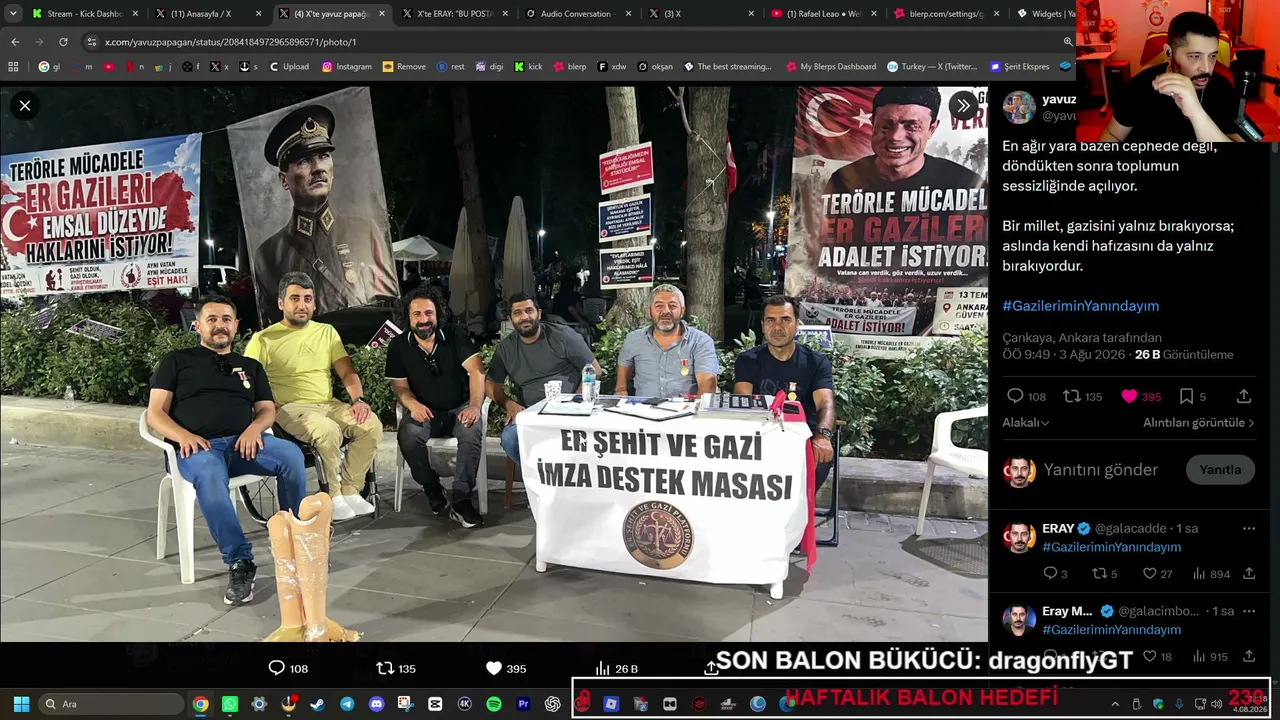The width and height of the screenshot is (1280, 720).
Task: Open the kick bookmark
Action: (528, 67)
